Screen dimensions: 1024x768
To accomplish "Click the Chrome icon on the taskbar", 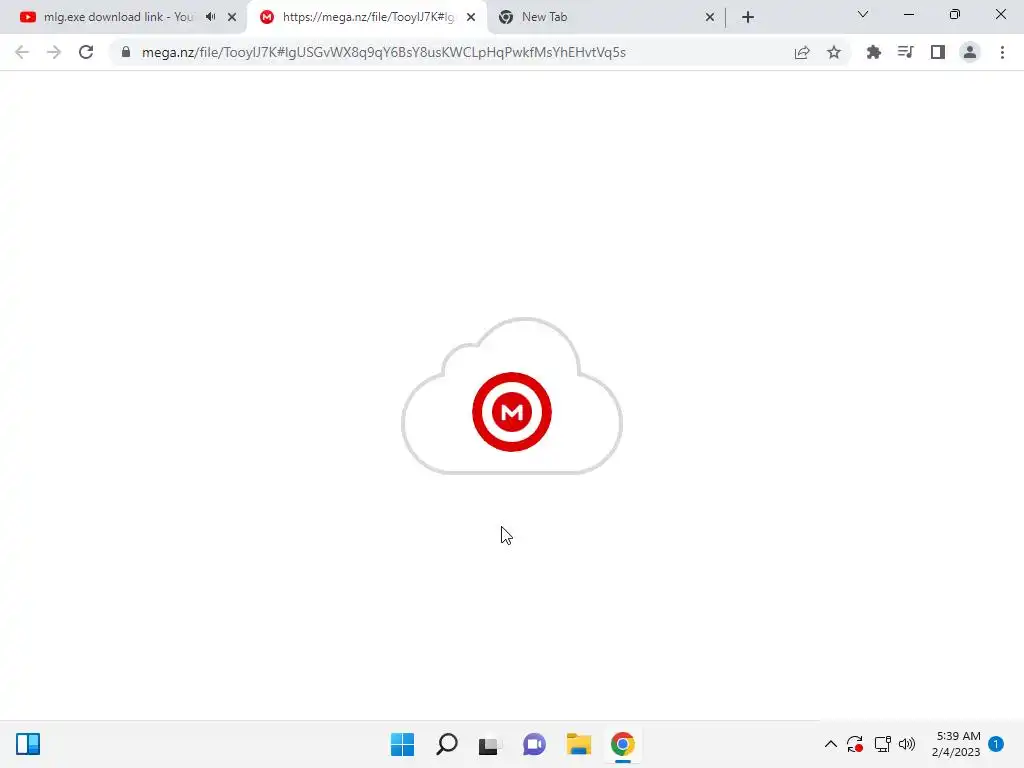I will pos(622,744).
